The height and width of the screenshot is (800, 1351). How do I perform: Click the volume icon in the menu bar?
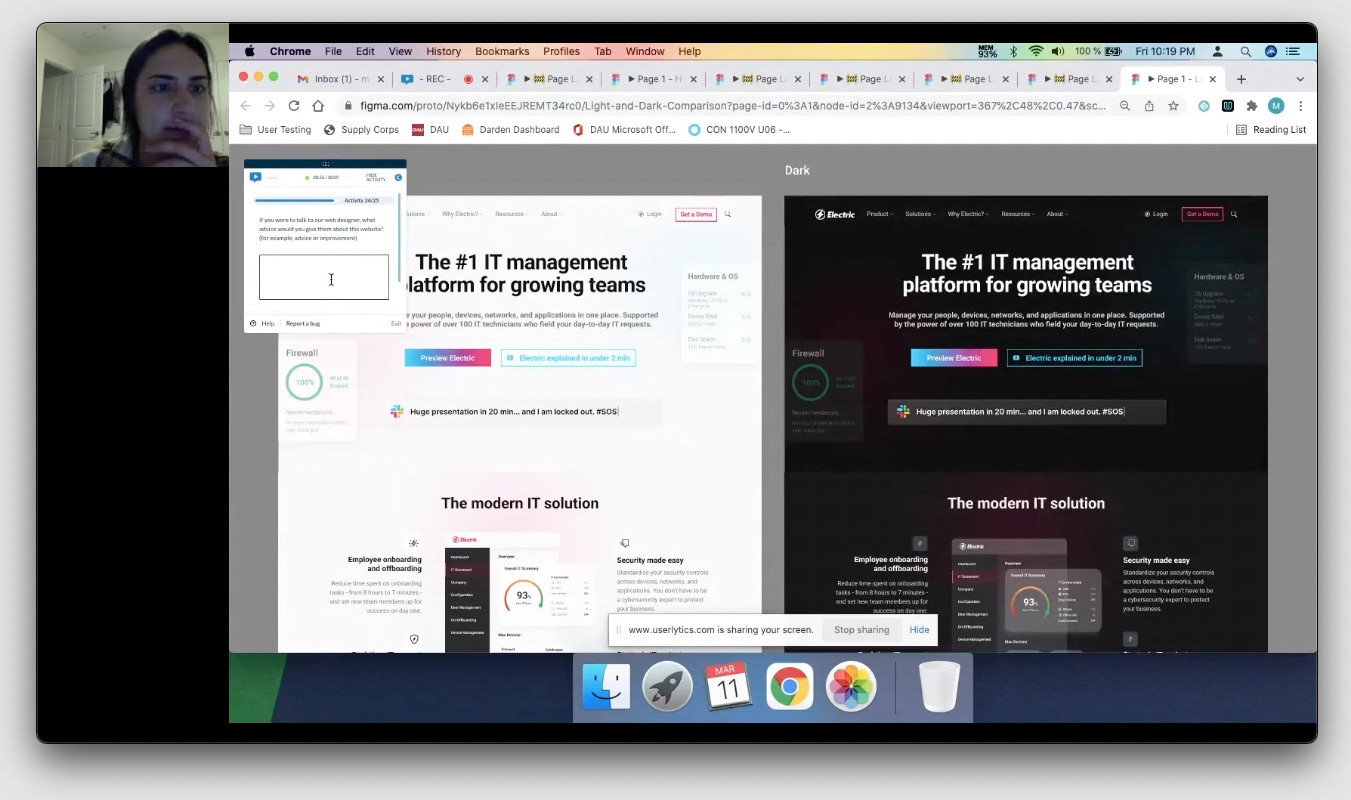[x=1060, y=51]
